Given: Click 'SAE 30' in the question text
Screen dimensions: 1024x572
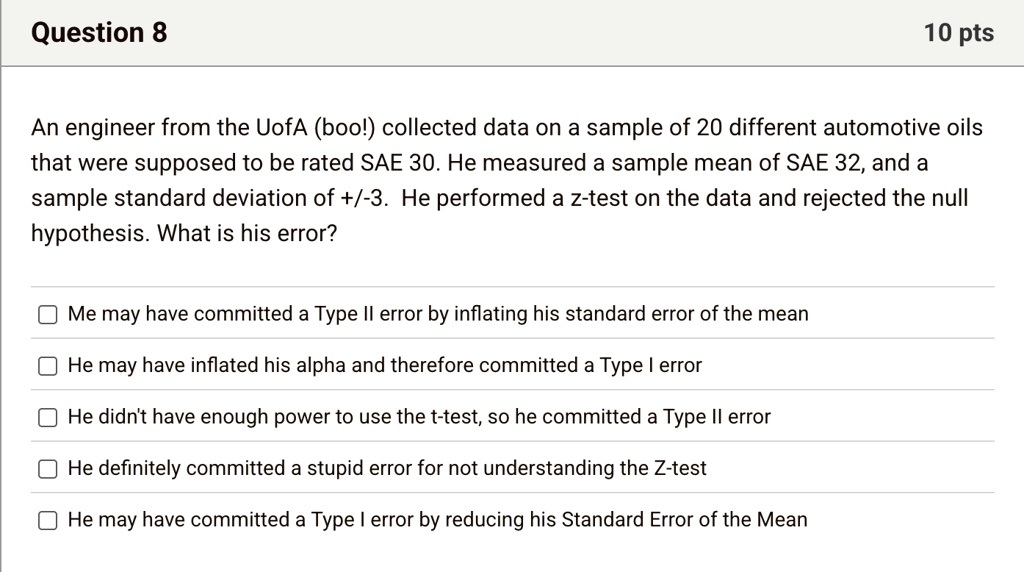Looking at the screenshot, I should tap(398, 163).
